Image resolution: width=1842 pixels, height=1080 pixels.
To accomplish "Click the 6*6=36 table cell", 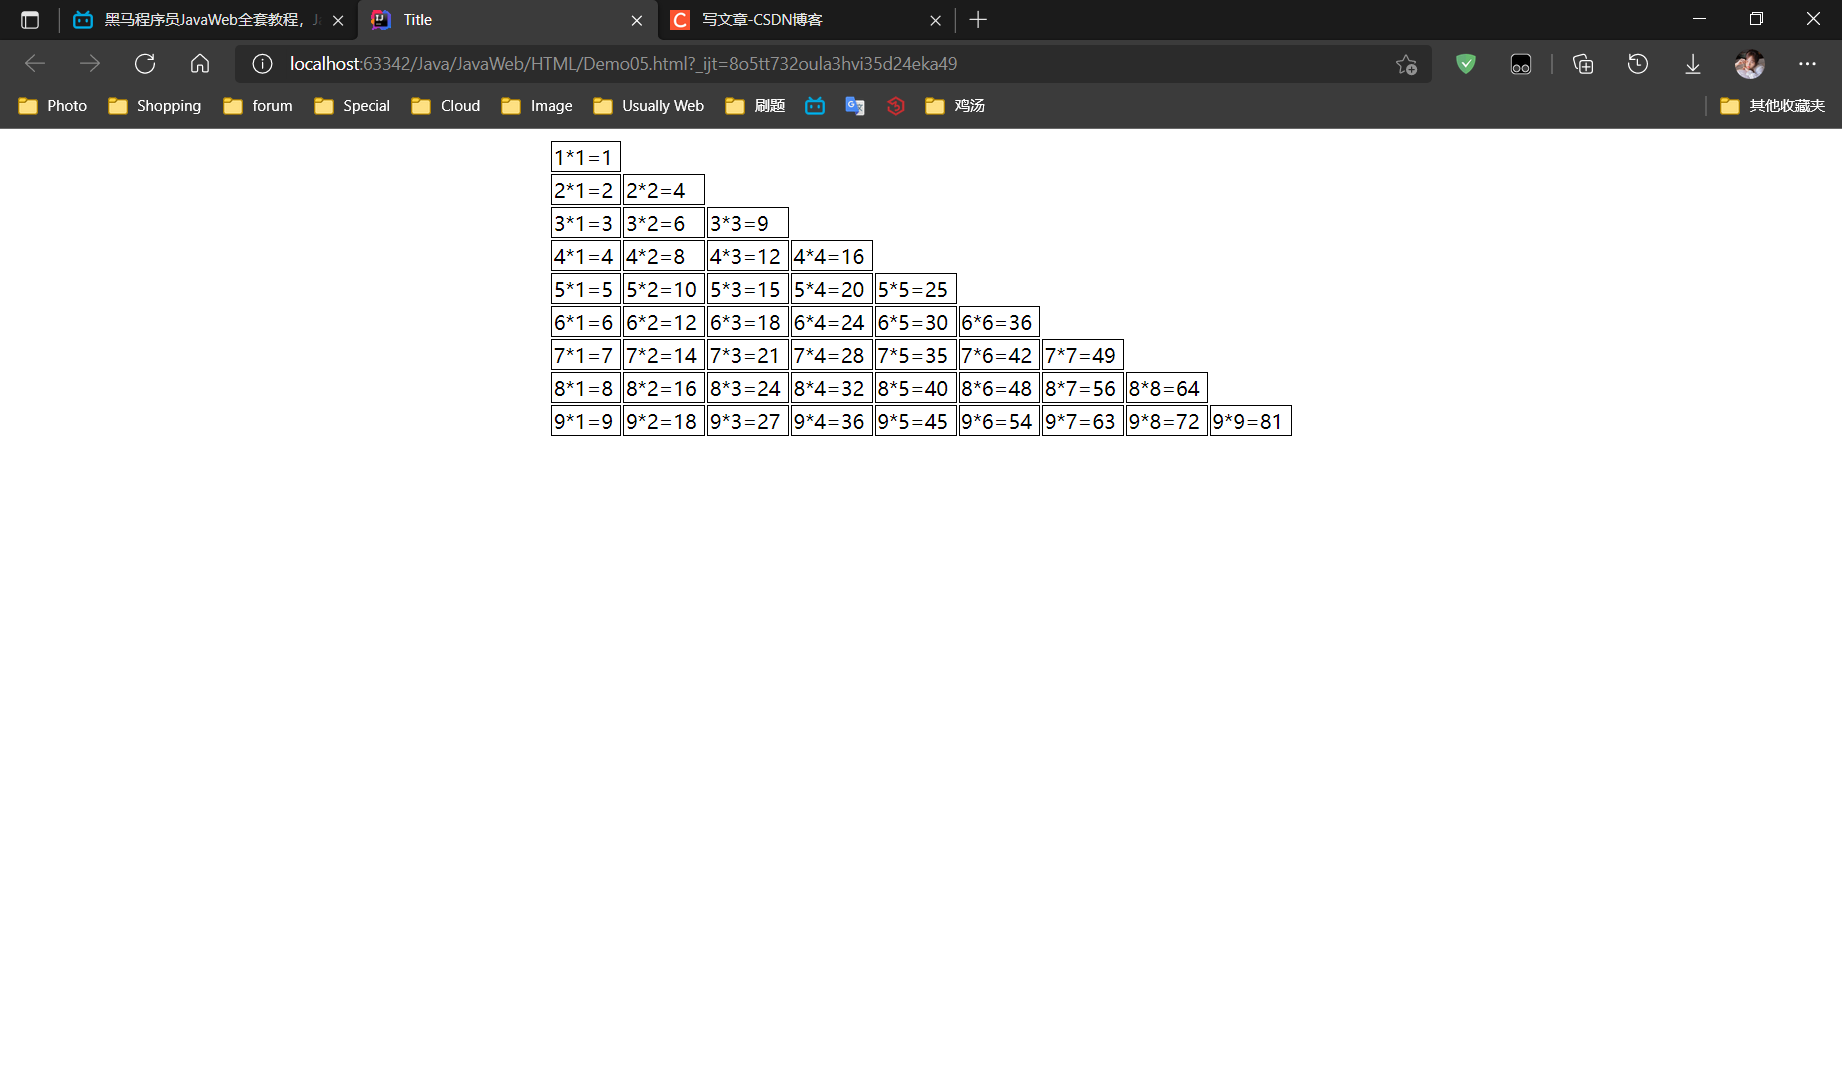I will click(x=999, y=322).
